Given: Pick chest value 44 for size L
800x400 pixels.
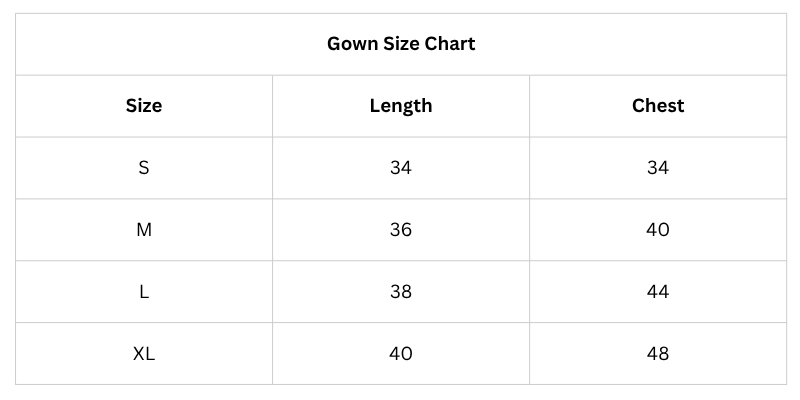Looking at the screenshot, I should [x=658, y=292].
